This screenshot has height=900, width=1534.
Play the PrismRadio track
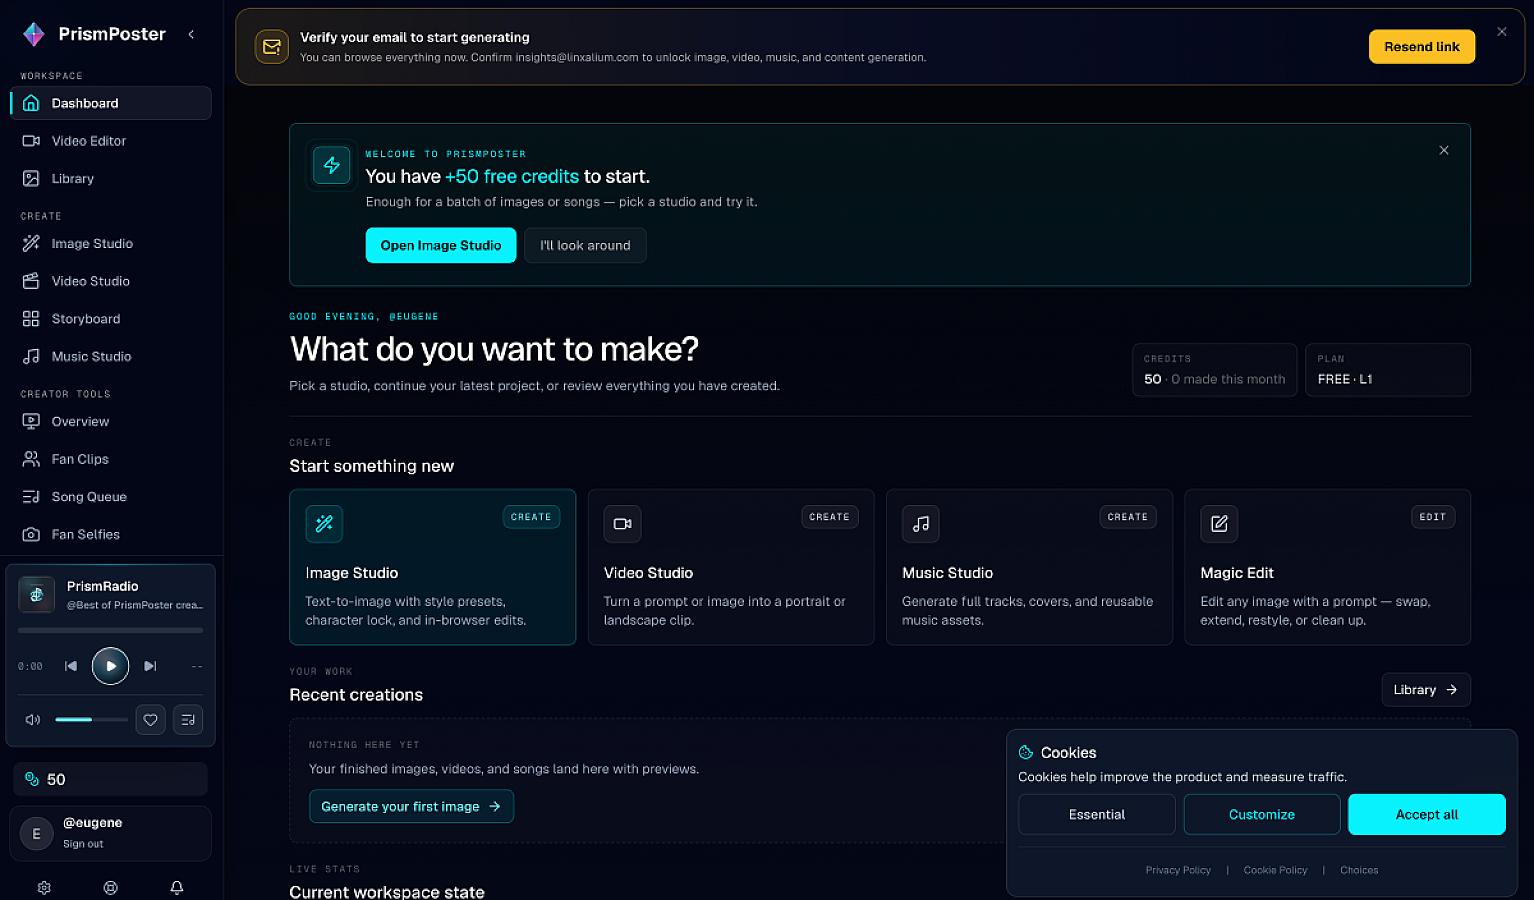pos(110,666)
